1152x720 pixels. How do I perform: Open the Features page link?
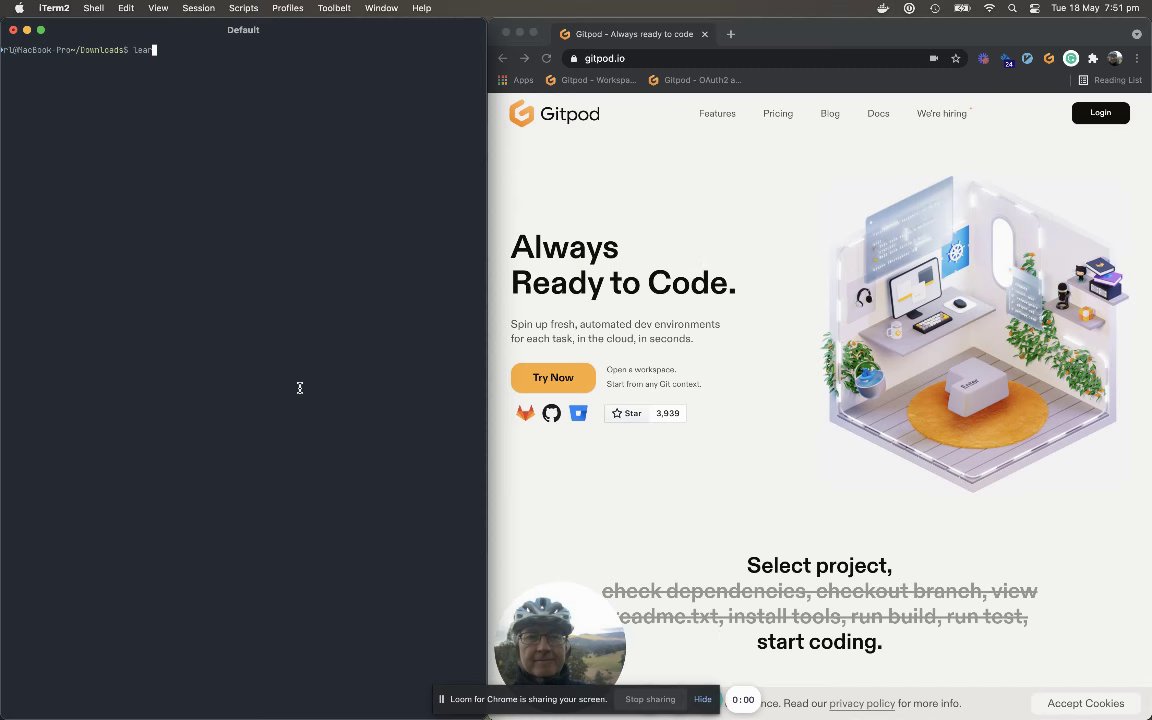point(717,113)
